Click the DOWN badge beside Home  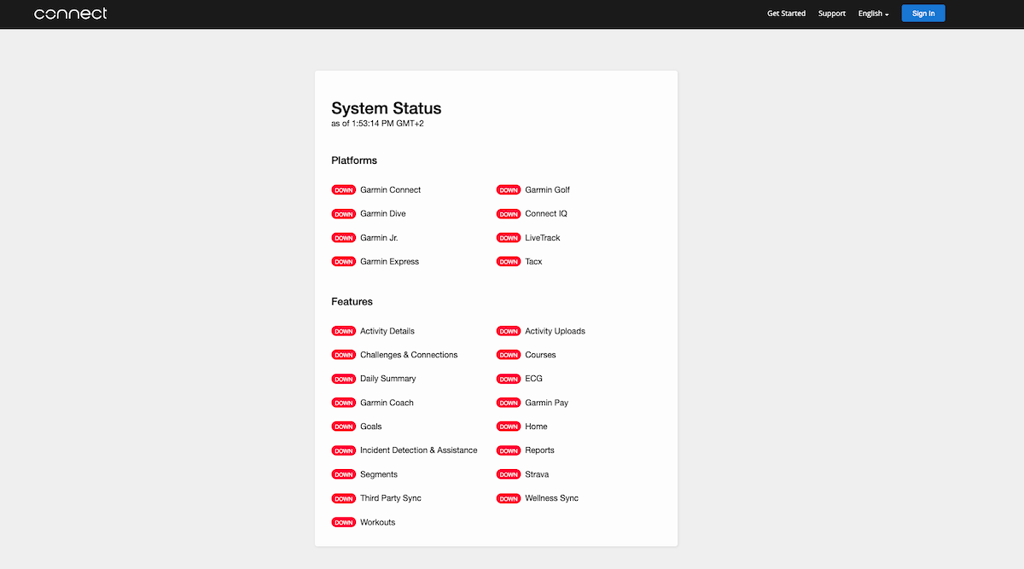tap(508, 427)
